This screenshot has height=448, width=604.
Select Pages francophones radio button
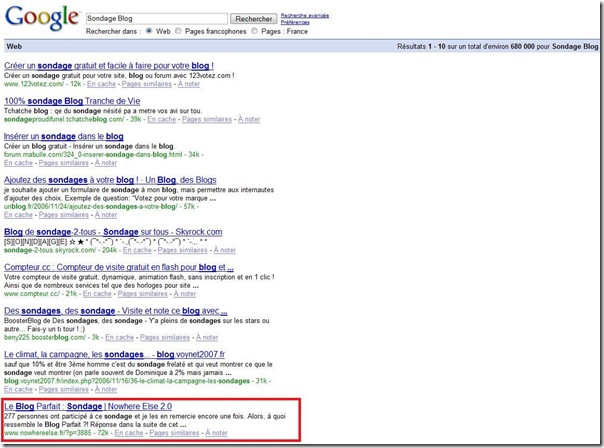(x=178, y=31)
